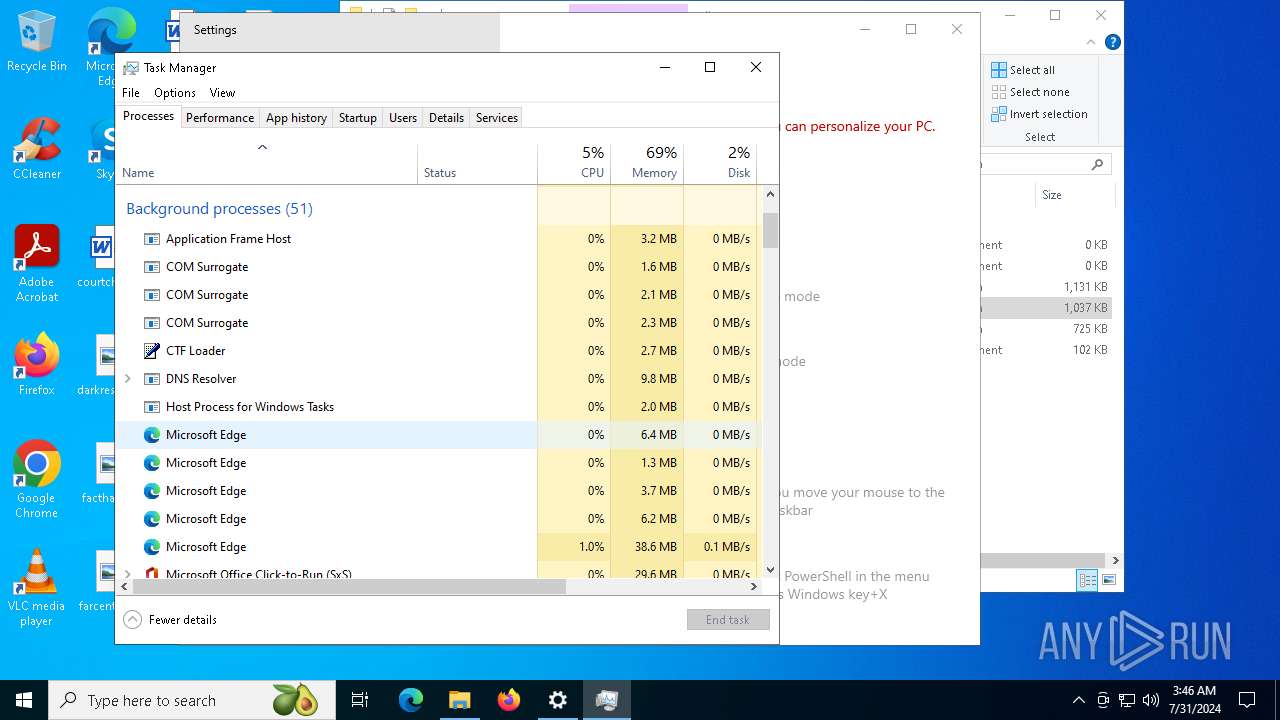Open File Explorer from the taskbar
The height and width of the screenshot is (720, 1280).
459,700
